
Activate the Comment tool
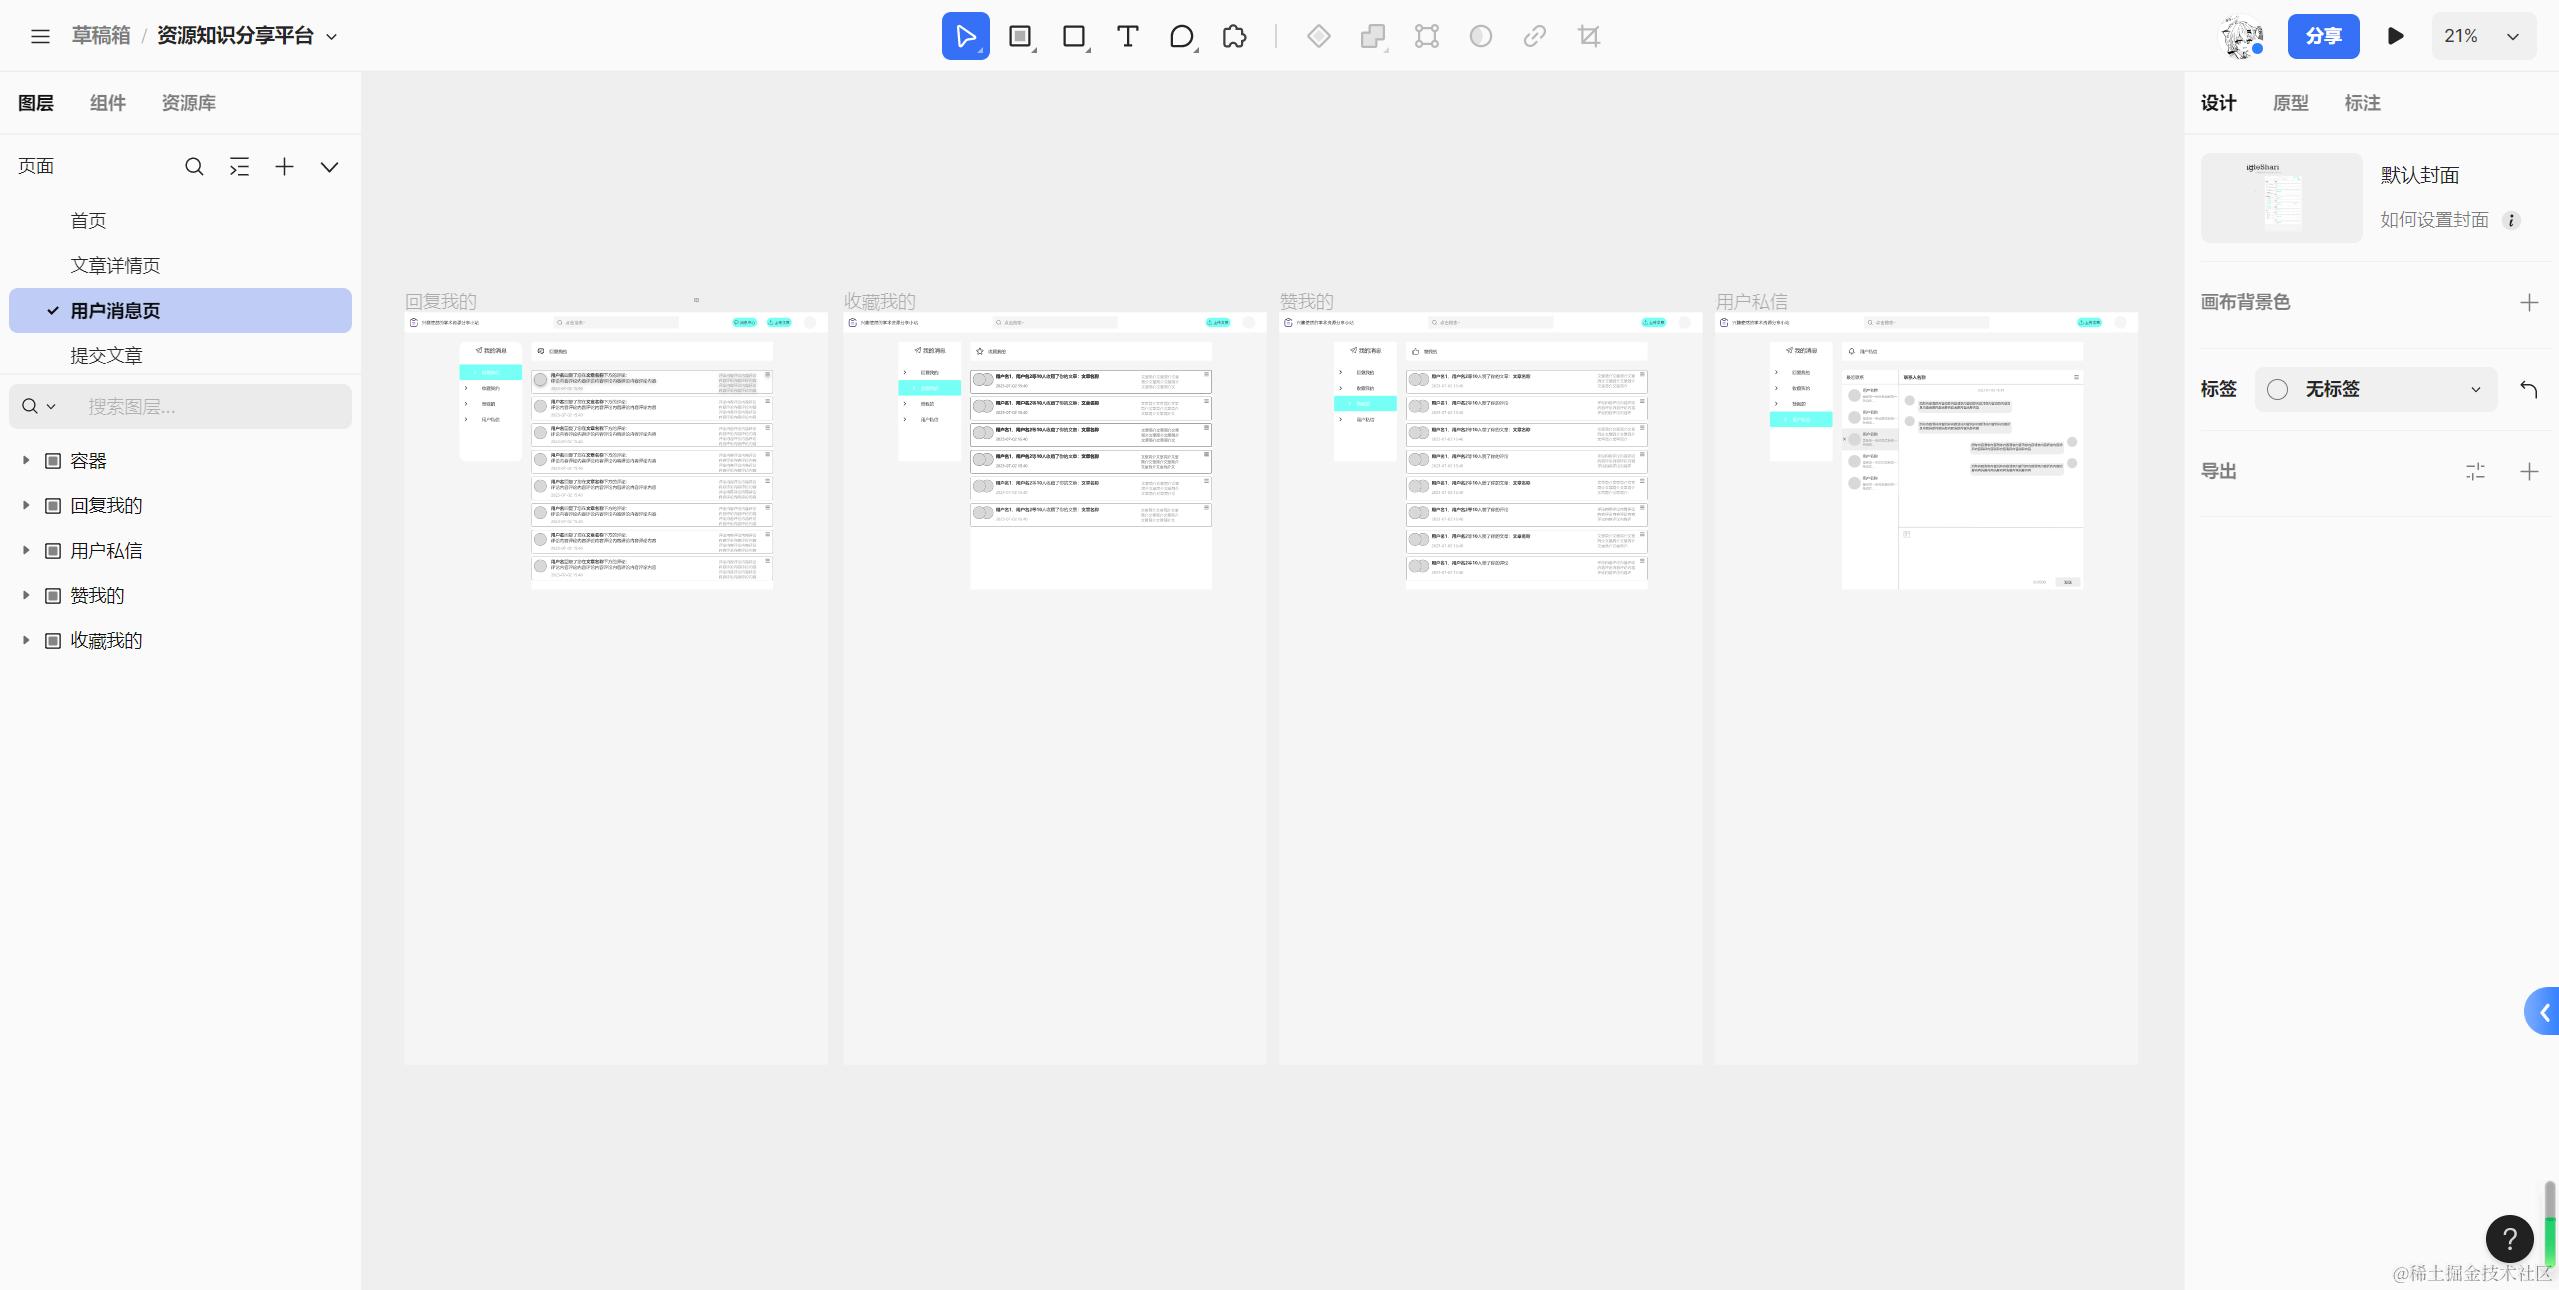[1181, 36]
